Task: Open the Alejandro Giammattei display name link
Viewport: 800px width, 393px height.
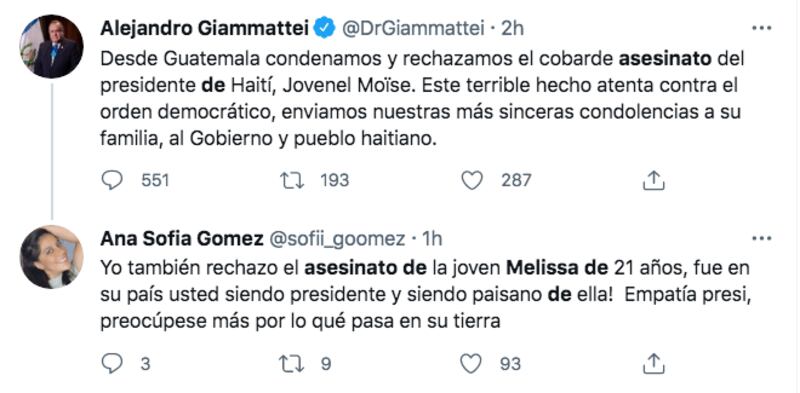Action: click(x=205, y=29)
